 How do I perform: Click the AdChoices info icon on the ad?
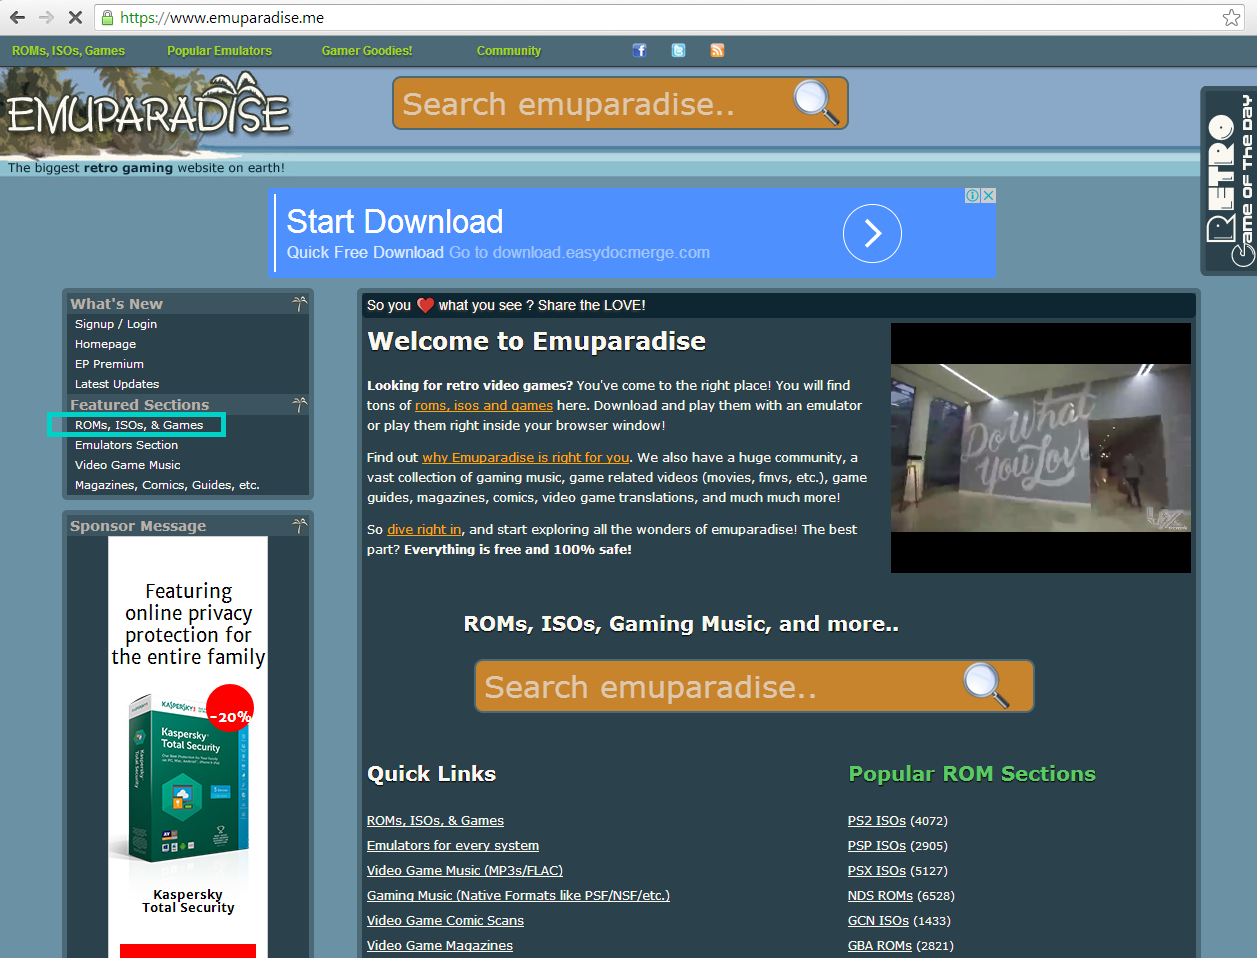pyautogui.click(x=972, y=195)
